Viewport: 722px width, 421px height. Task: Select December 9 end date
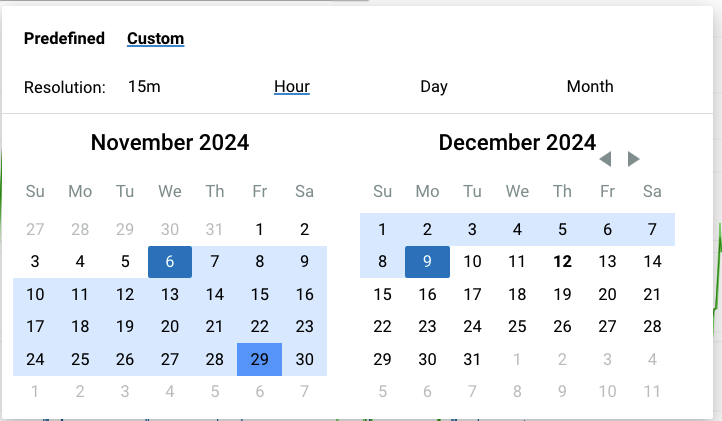[x=427, y=262]
